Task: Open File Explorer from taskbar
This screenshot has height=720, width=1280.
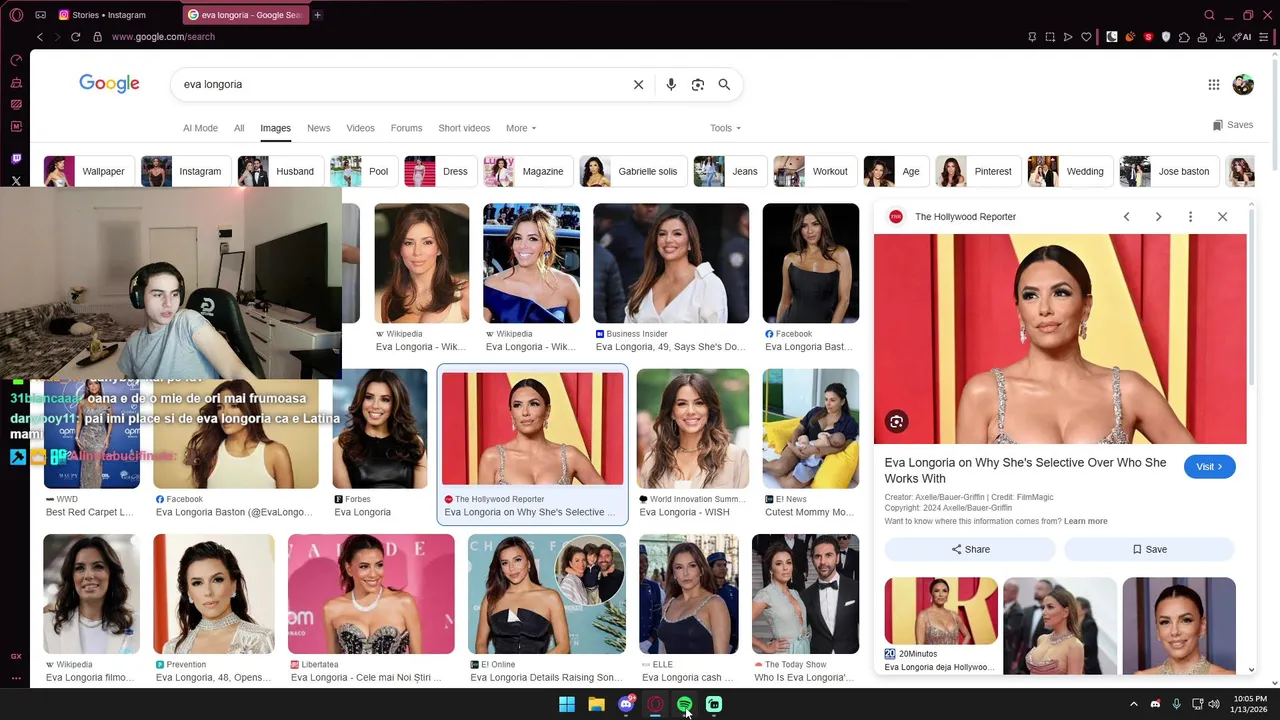Action: coord(596,705)
